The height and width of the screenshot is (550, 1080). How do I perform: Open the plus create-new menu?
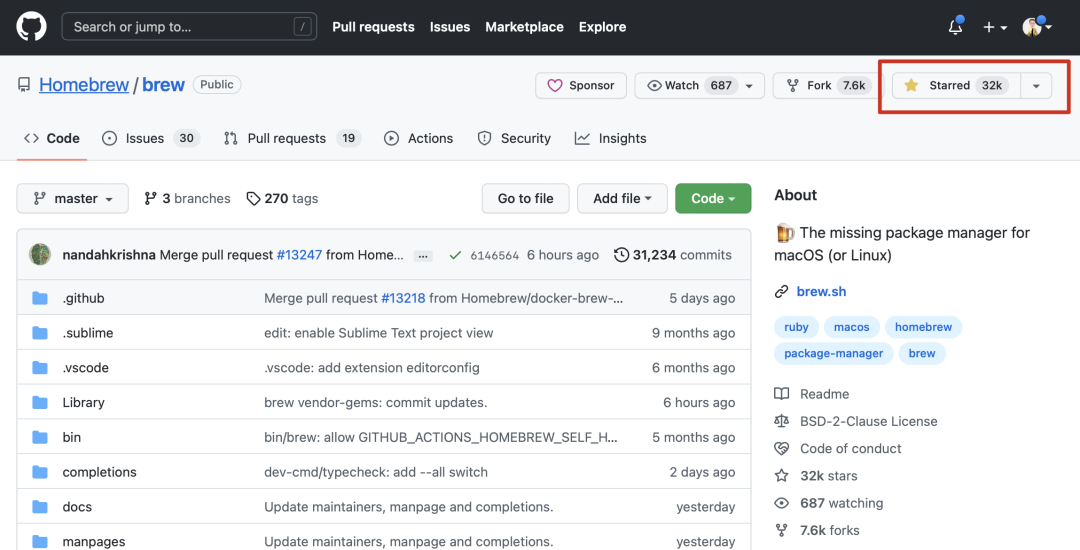995,27
